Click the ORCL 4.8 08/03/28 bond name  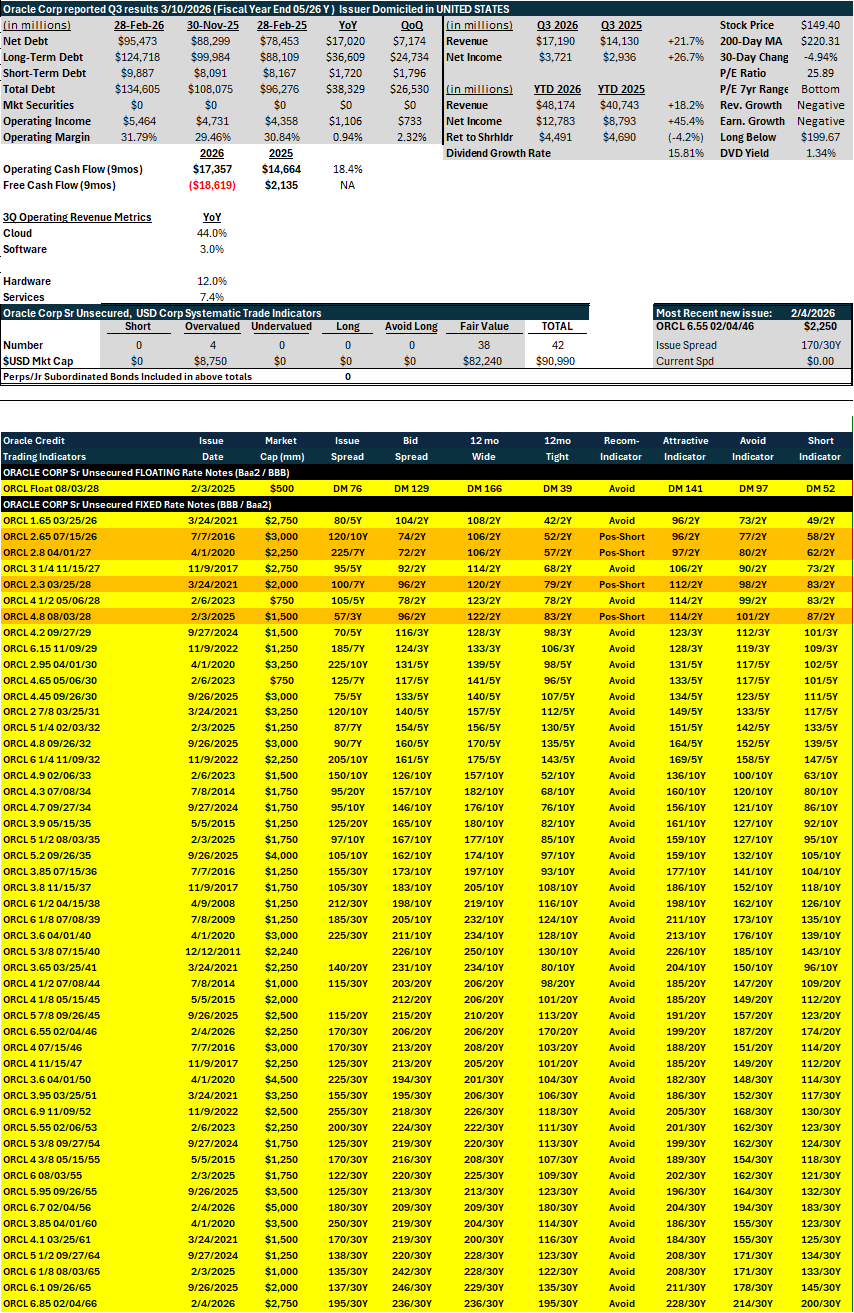click(42, 618)
